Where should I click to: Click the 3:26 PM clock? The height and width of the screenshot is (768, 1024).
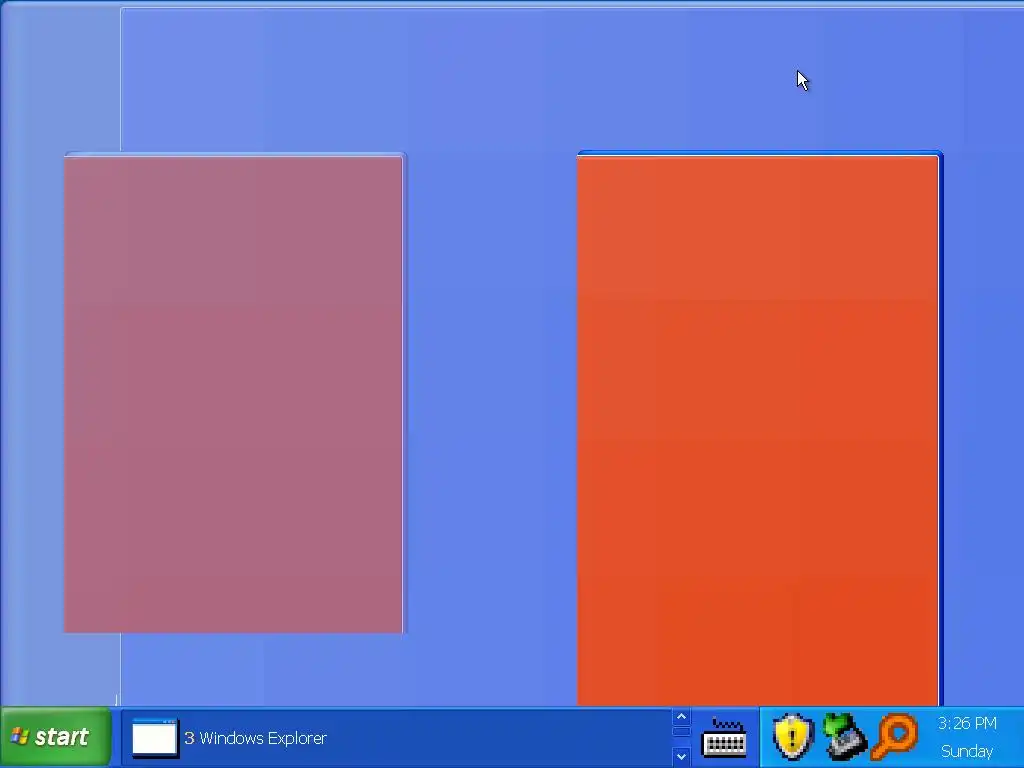(967, 724)
